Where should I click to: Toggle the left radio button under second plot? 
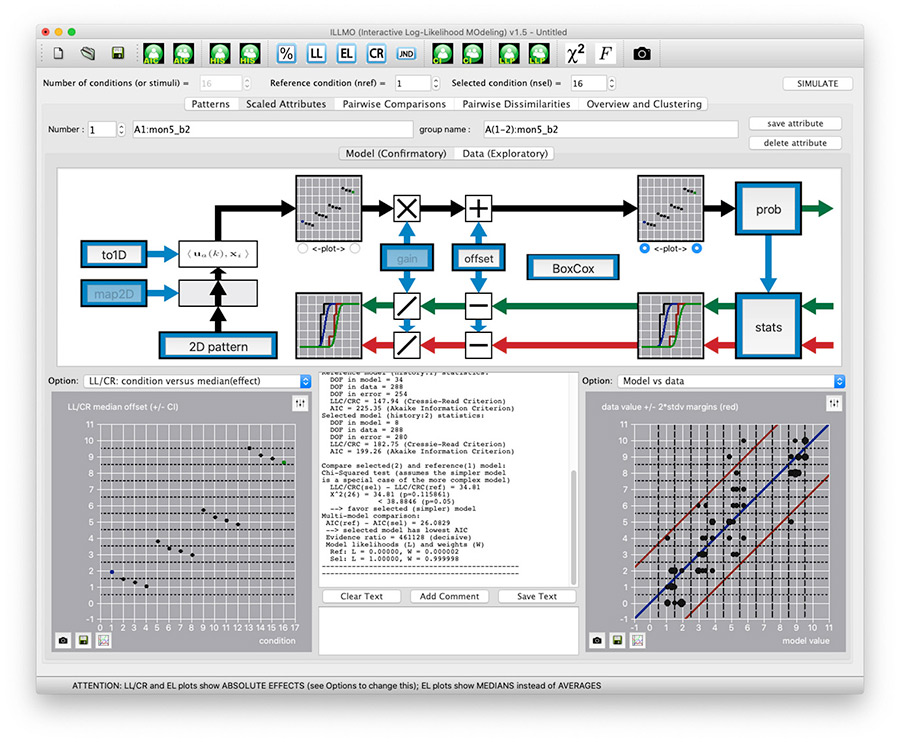(645, 248)
